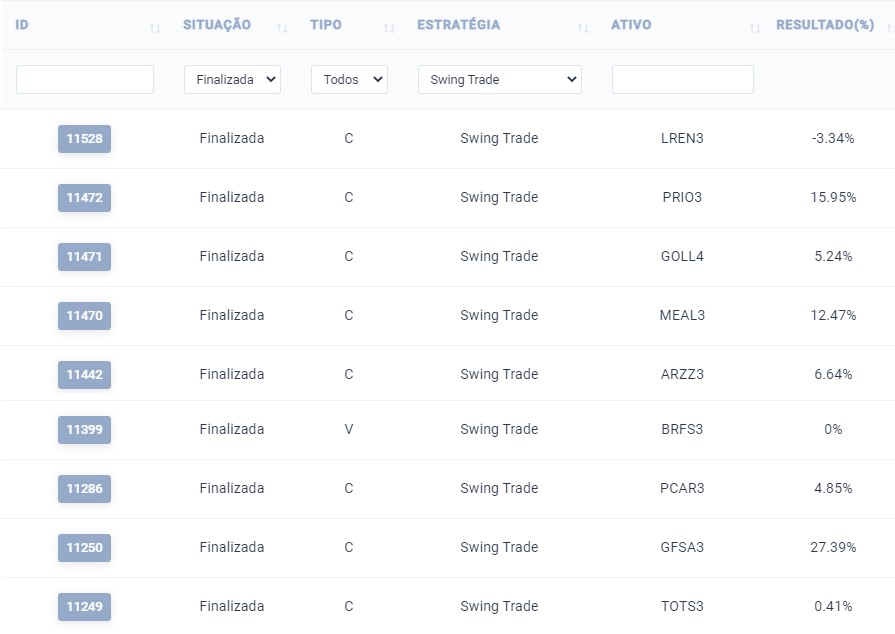Open operation 11249 for TOTS3

[84, 607]
